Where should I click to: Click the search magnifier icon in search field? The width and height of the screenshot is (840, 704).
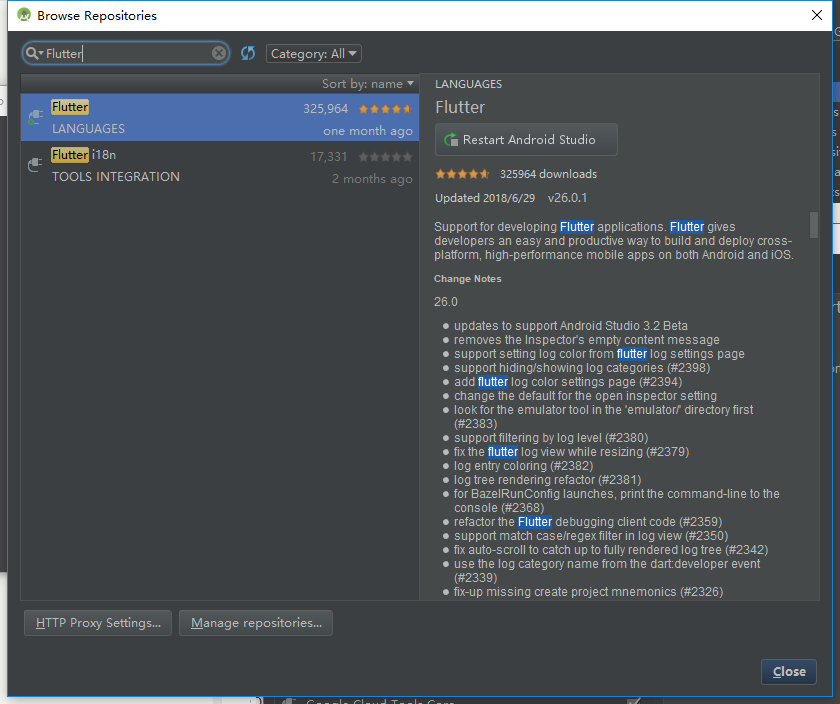pyautogui.click(x=34, y=53)
